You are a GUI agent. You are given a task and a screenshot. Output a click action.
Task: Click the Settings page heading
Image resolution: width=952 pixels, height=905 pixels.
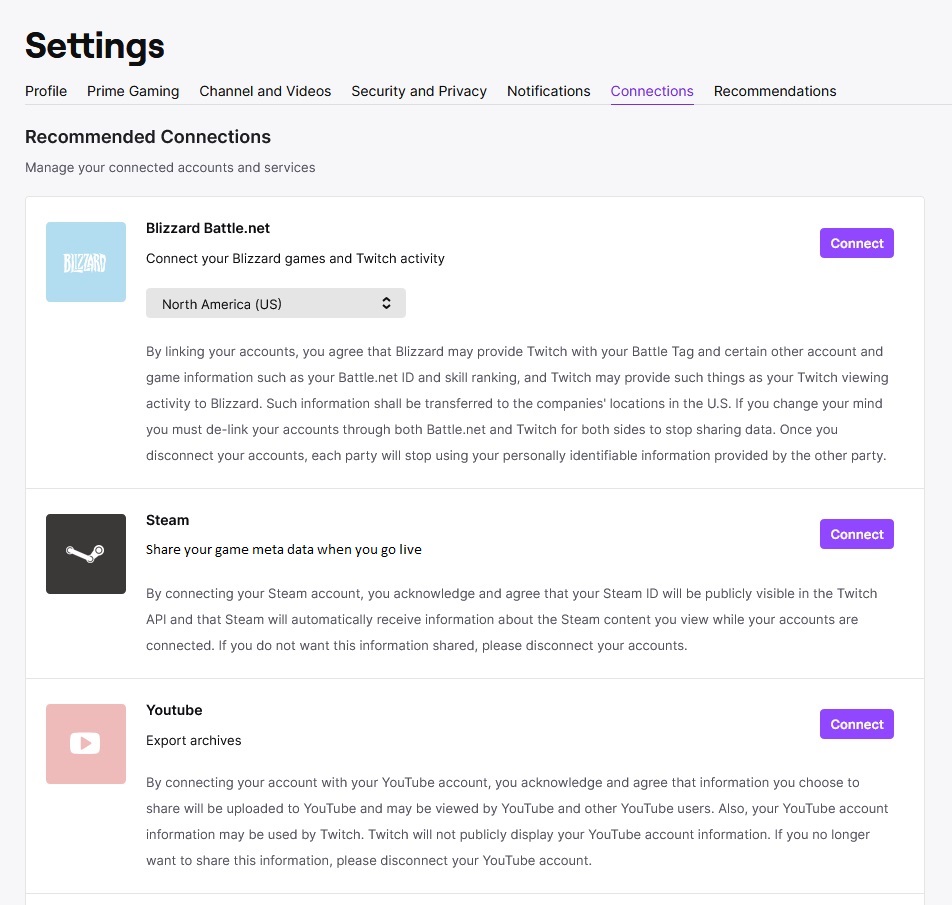coord(95,46)
